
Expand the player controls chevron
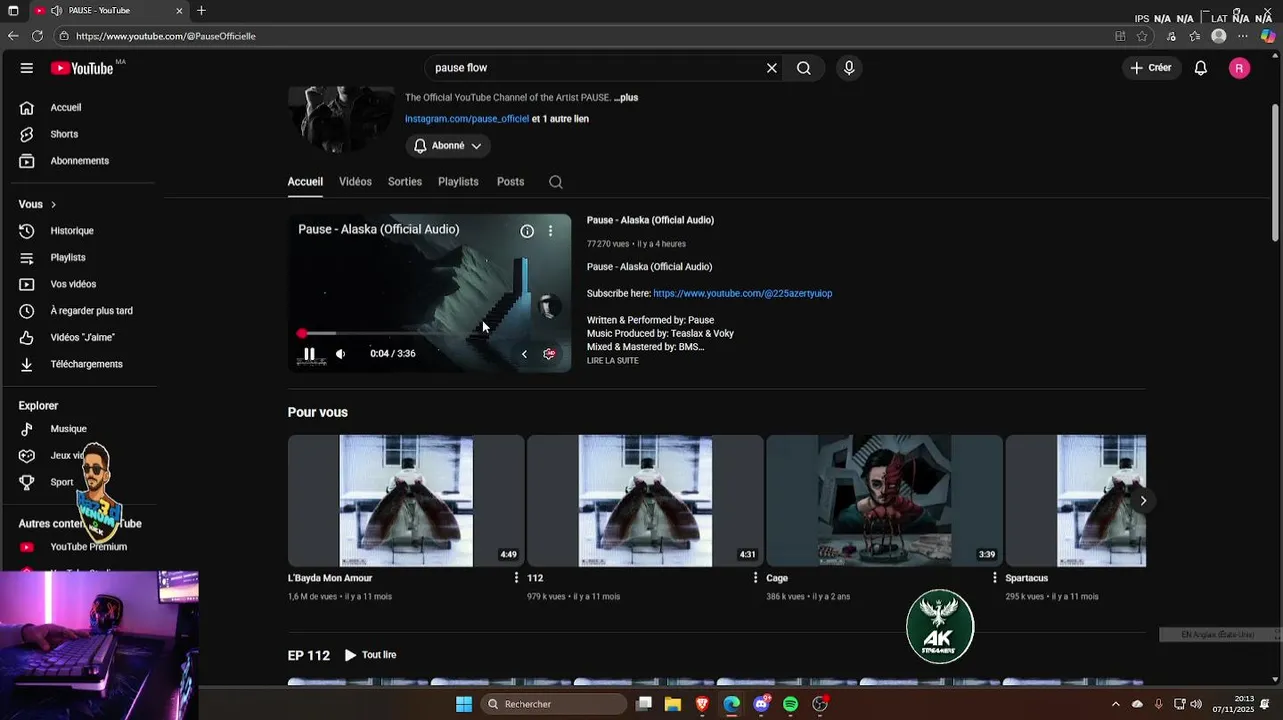pyautogui.click(x=524, y=354)
